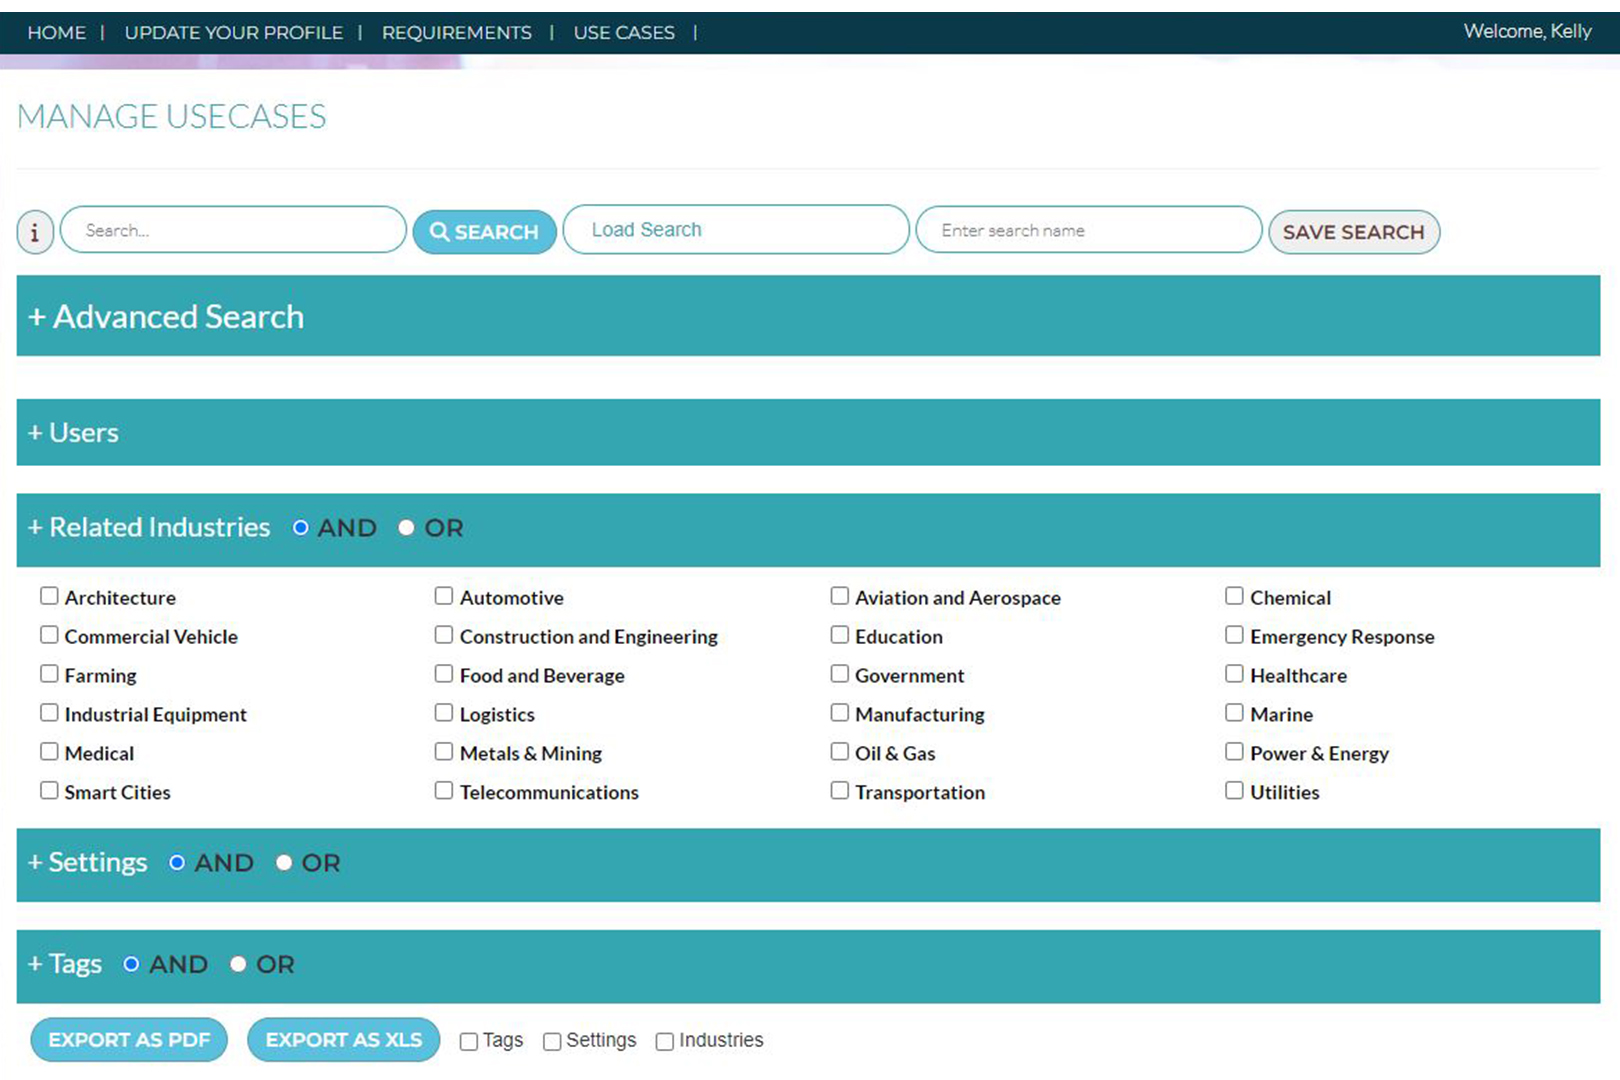1620x1080 pixels.
Task: Select OR radio for Tags
Action: tap(238, 965)
